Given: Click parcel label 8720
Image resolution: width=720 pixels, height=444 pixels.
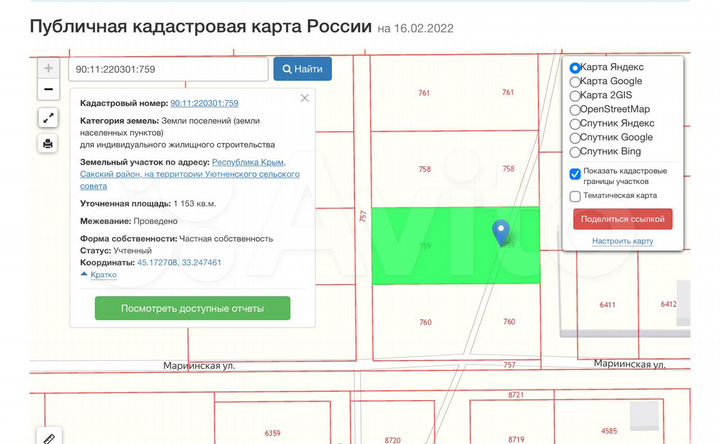Looking at the screenshot, I should click(393, 440).
